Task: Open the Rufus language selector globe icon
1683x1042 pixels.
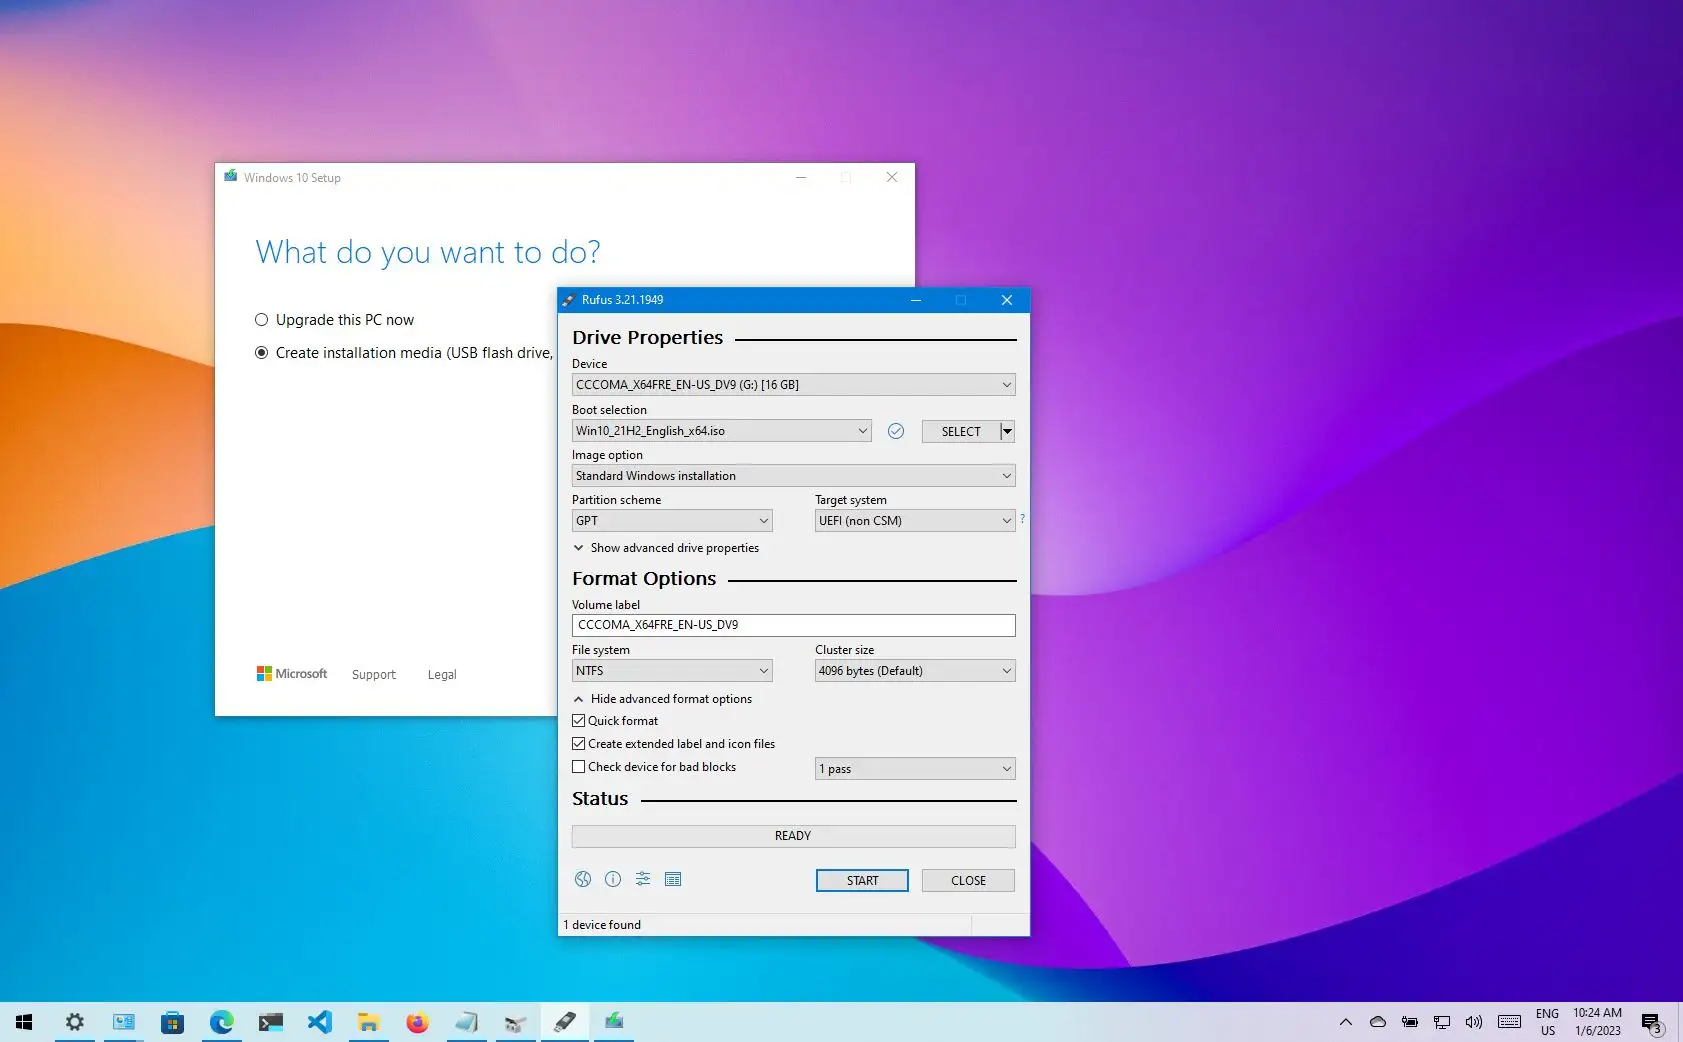Action: click(583, 879)
